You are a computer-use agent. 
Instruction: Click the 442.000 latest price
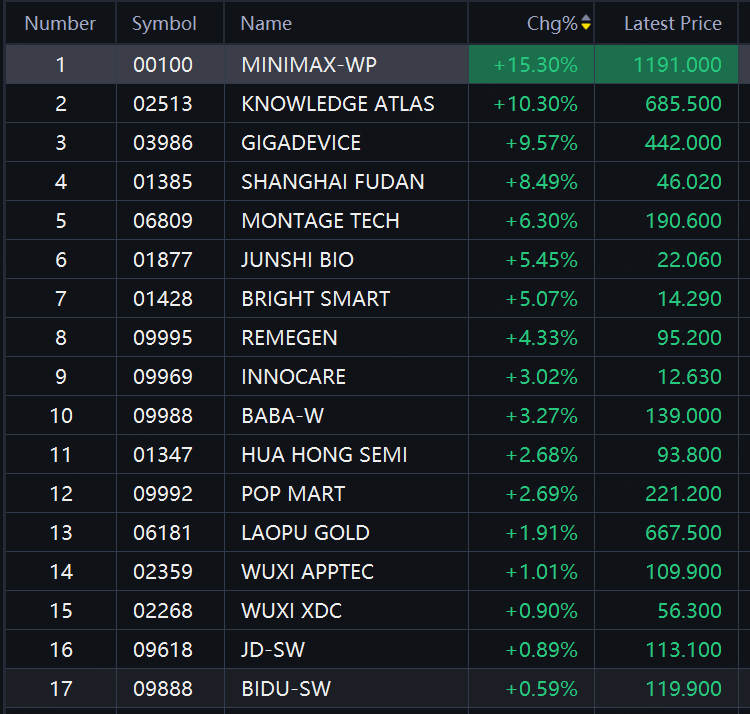(683, 143)
